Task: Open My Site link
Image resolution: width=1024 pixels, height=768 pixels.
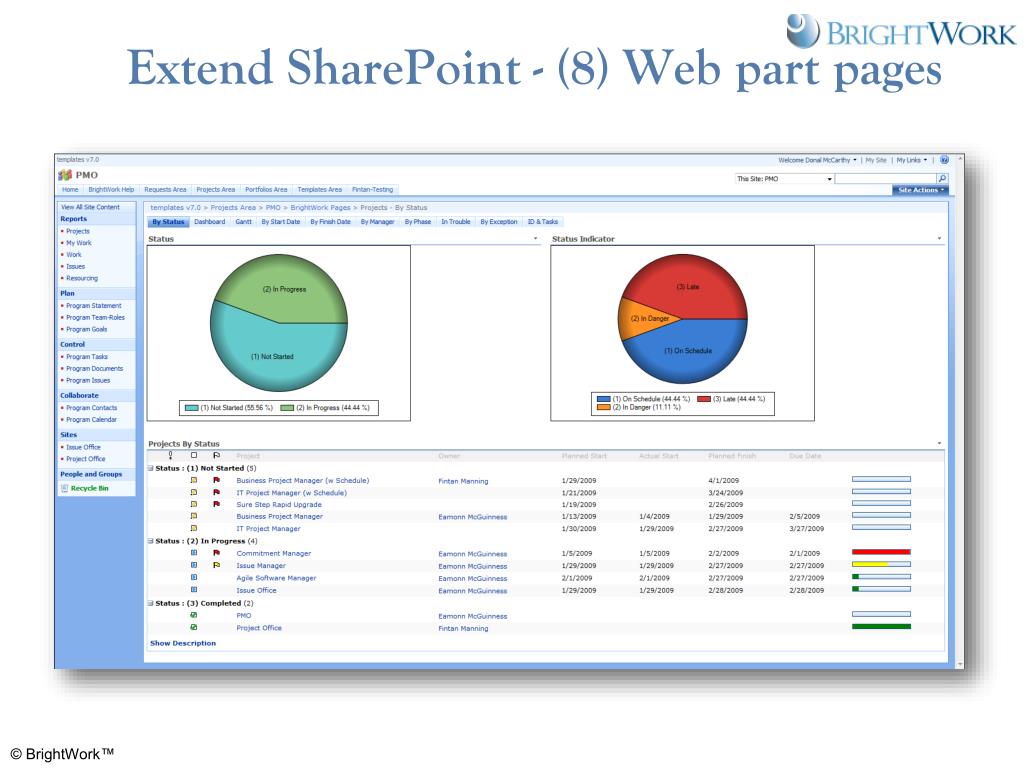Action: tap(876, 160)
